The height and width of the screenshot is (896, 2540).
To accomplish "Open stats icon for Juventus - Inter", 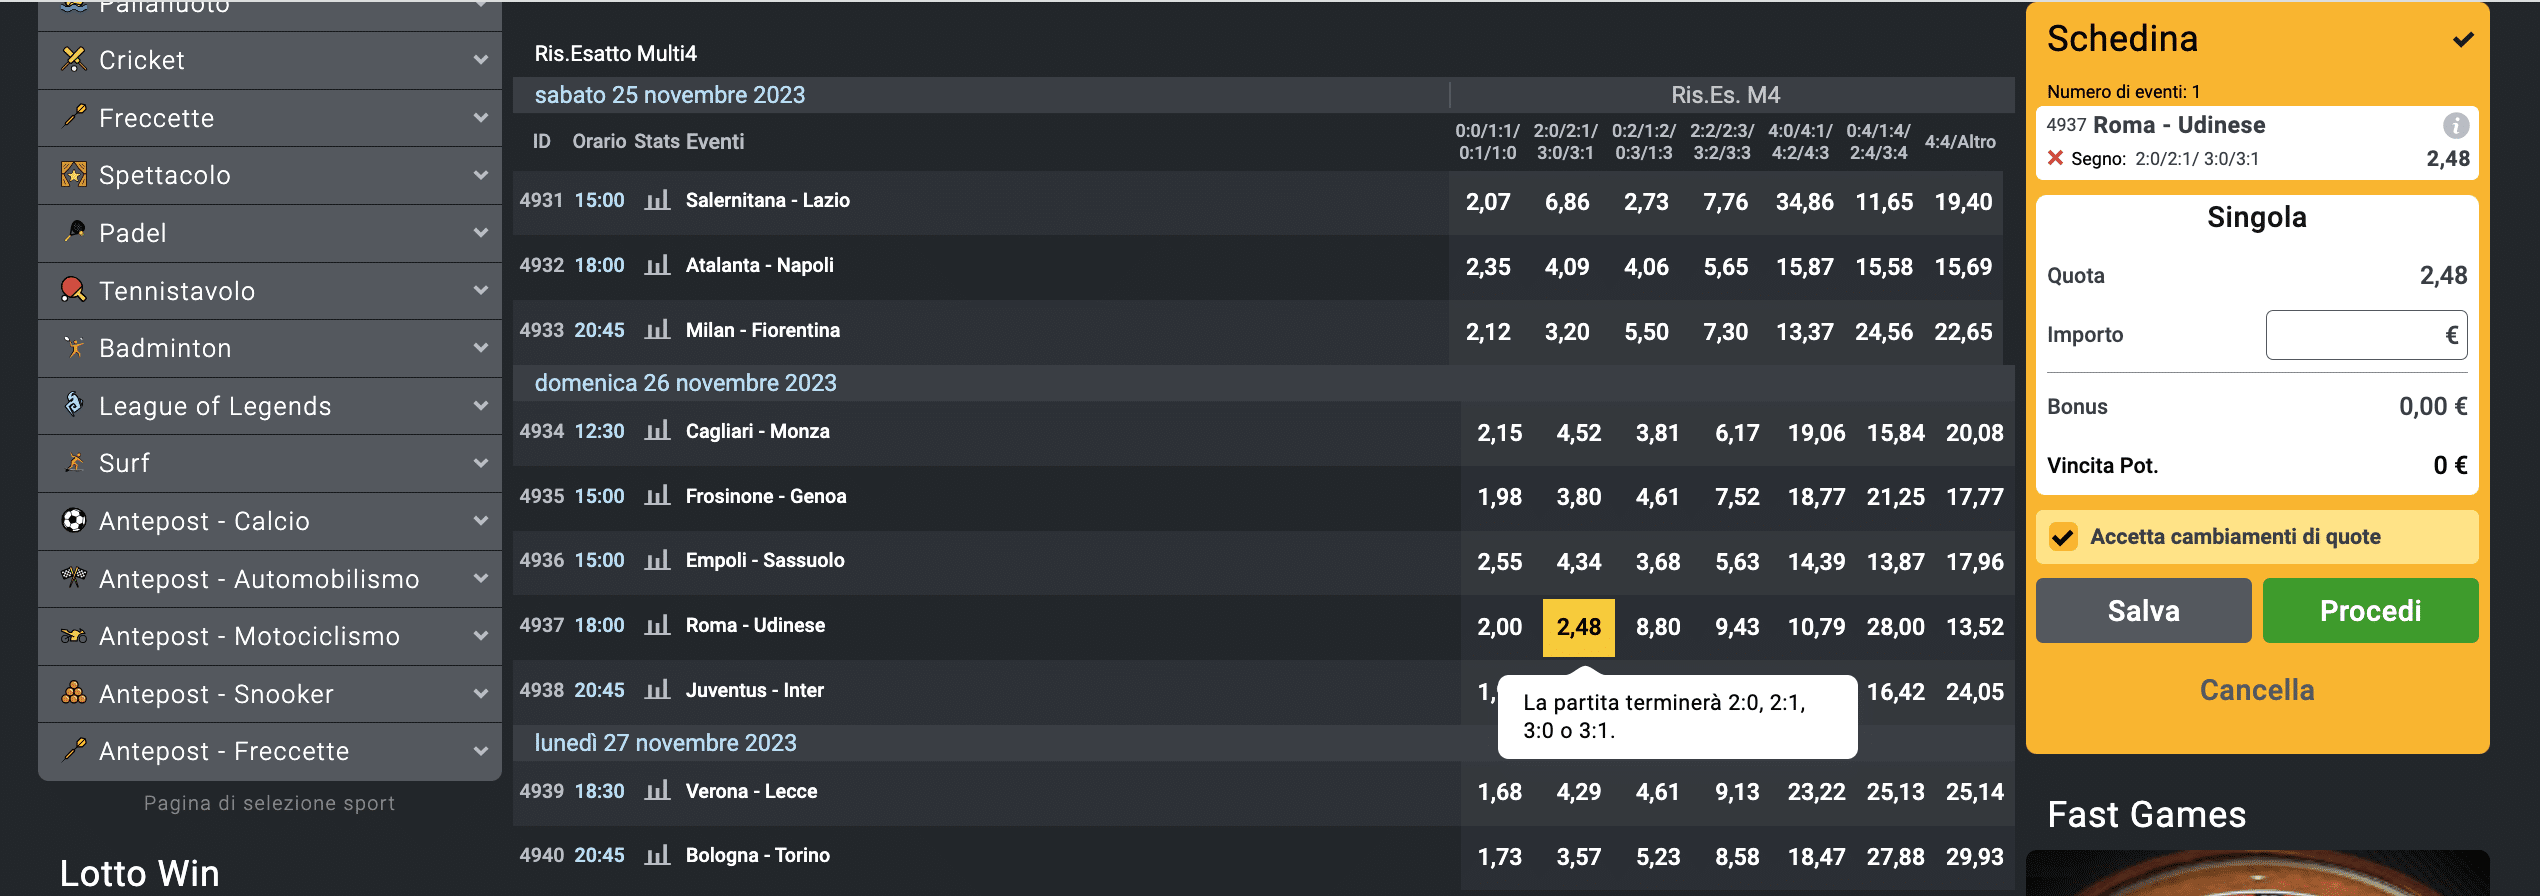I will pos(657,690).
